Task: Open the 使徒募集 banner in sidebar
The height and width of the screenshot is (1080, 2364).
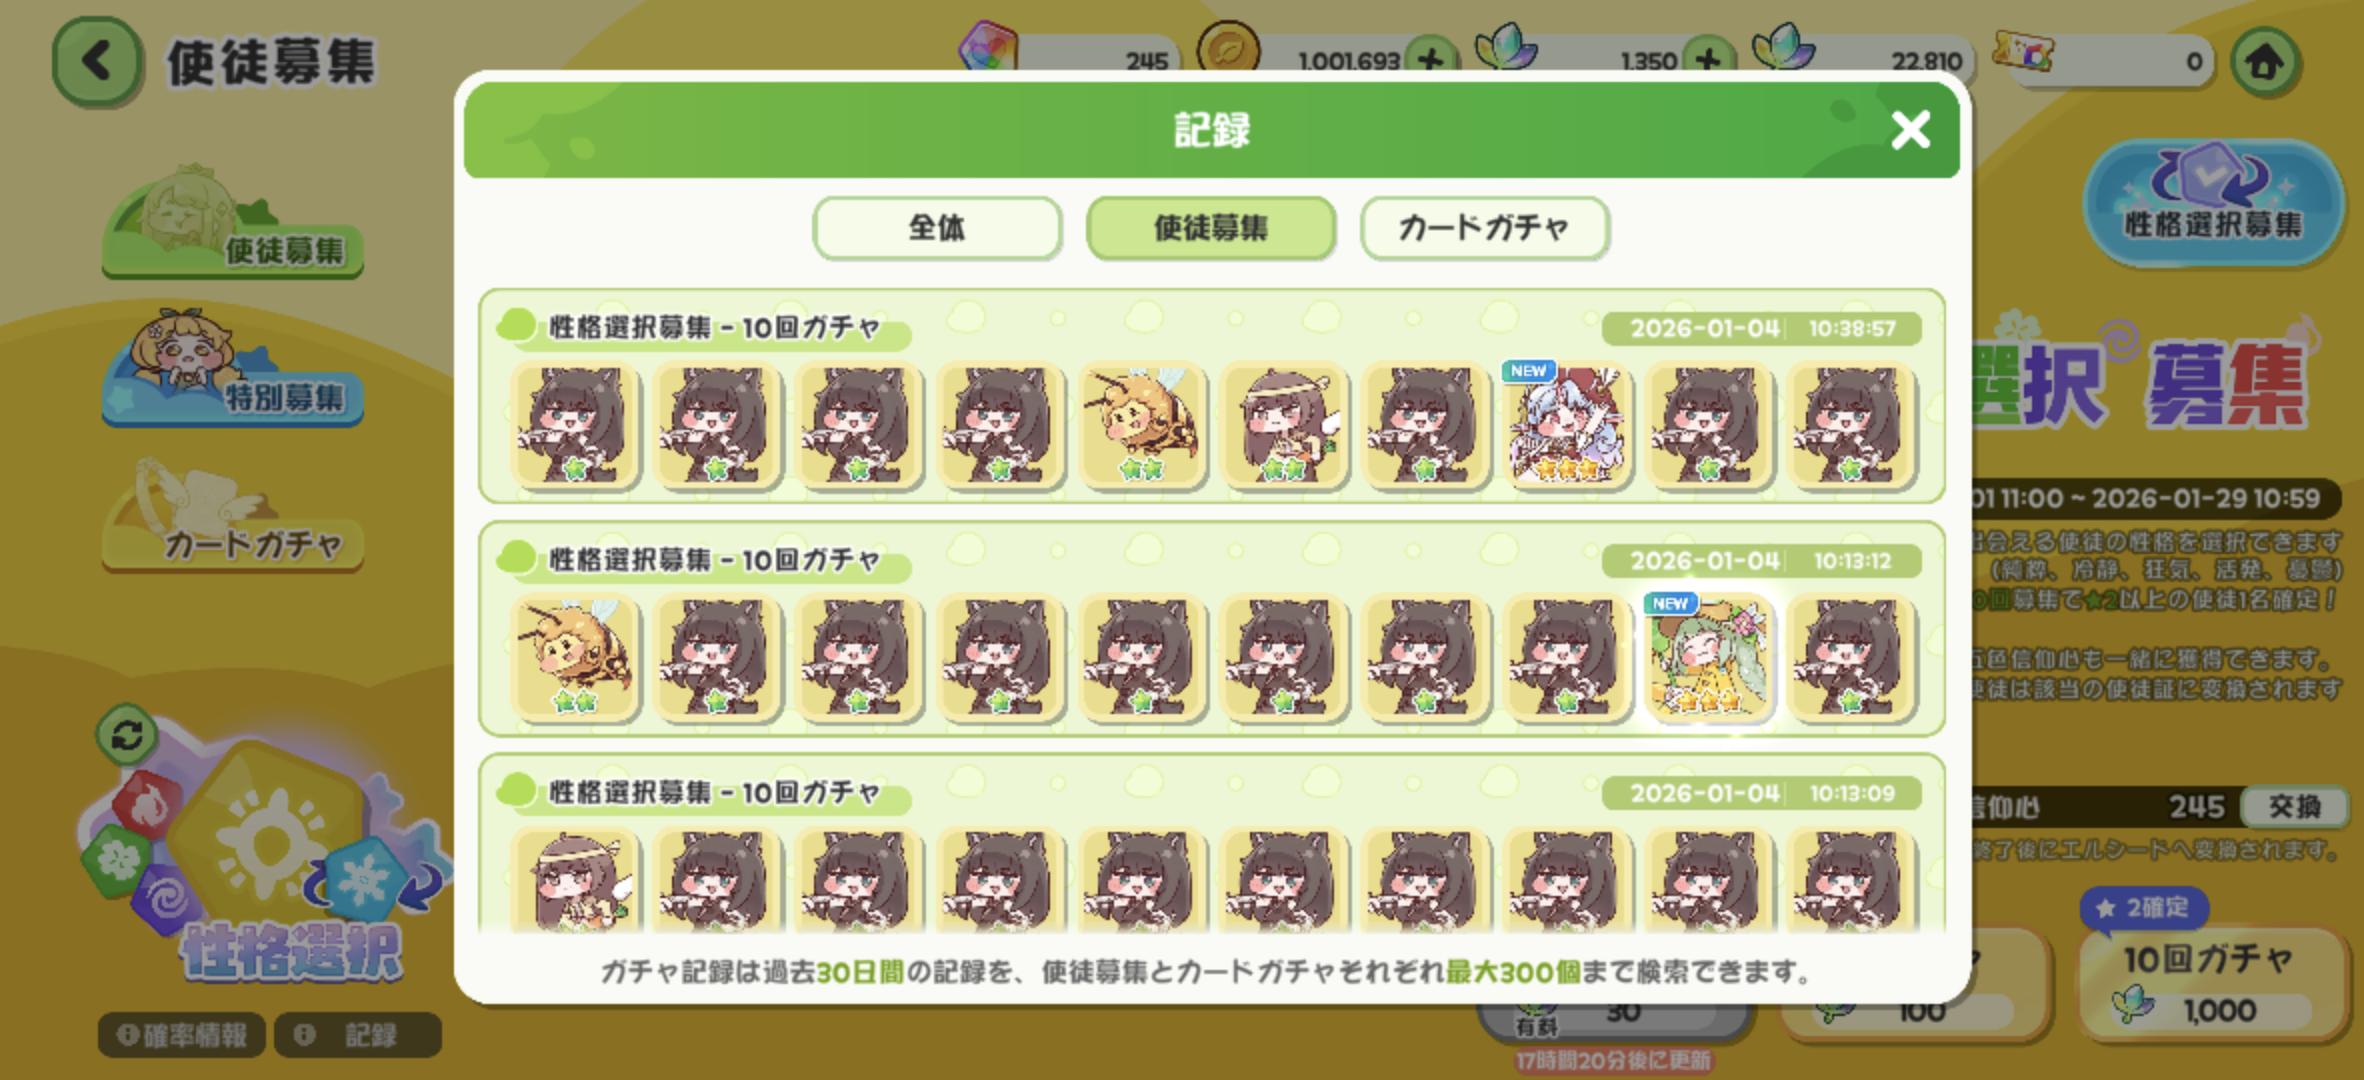Action: tap(232, 224)
